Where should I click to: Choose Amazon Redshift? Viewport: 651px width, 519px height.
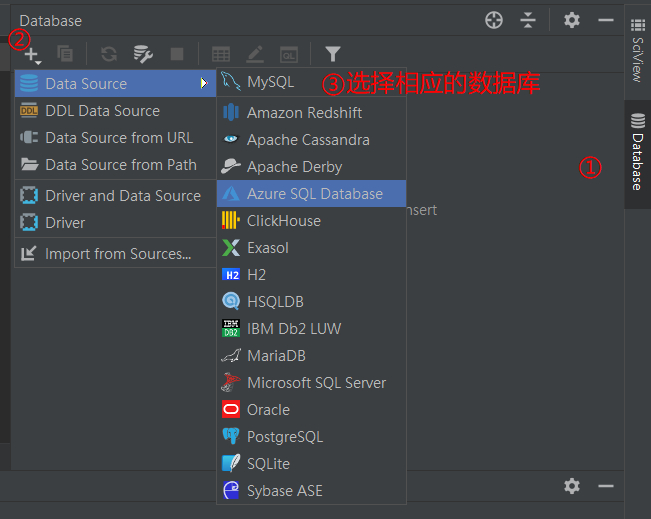click(311, 113)
